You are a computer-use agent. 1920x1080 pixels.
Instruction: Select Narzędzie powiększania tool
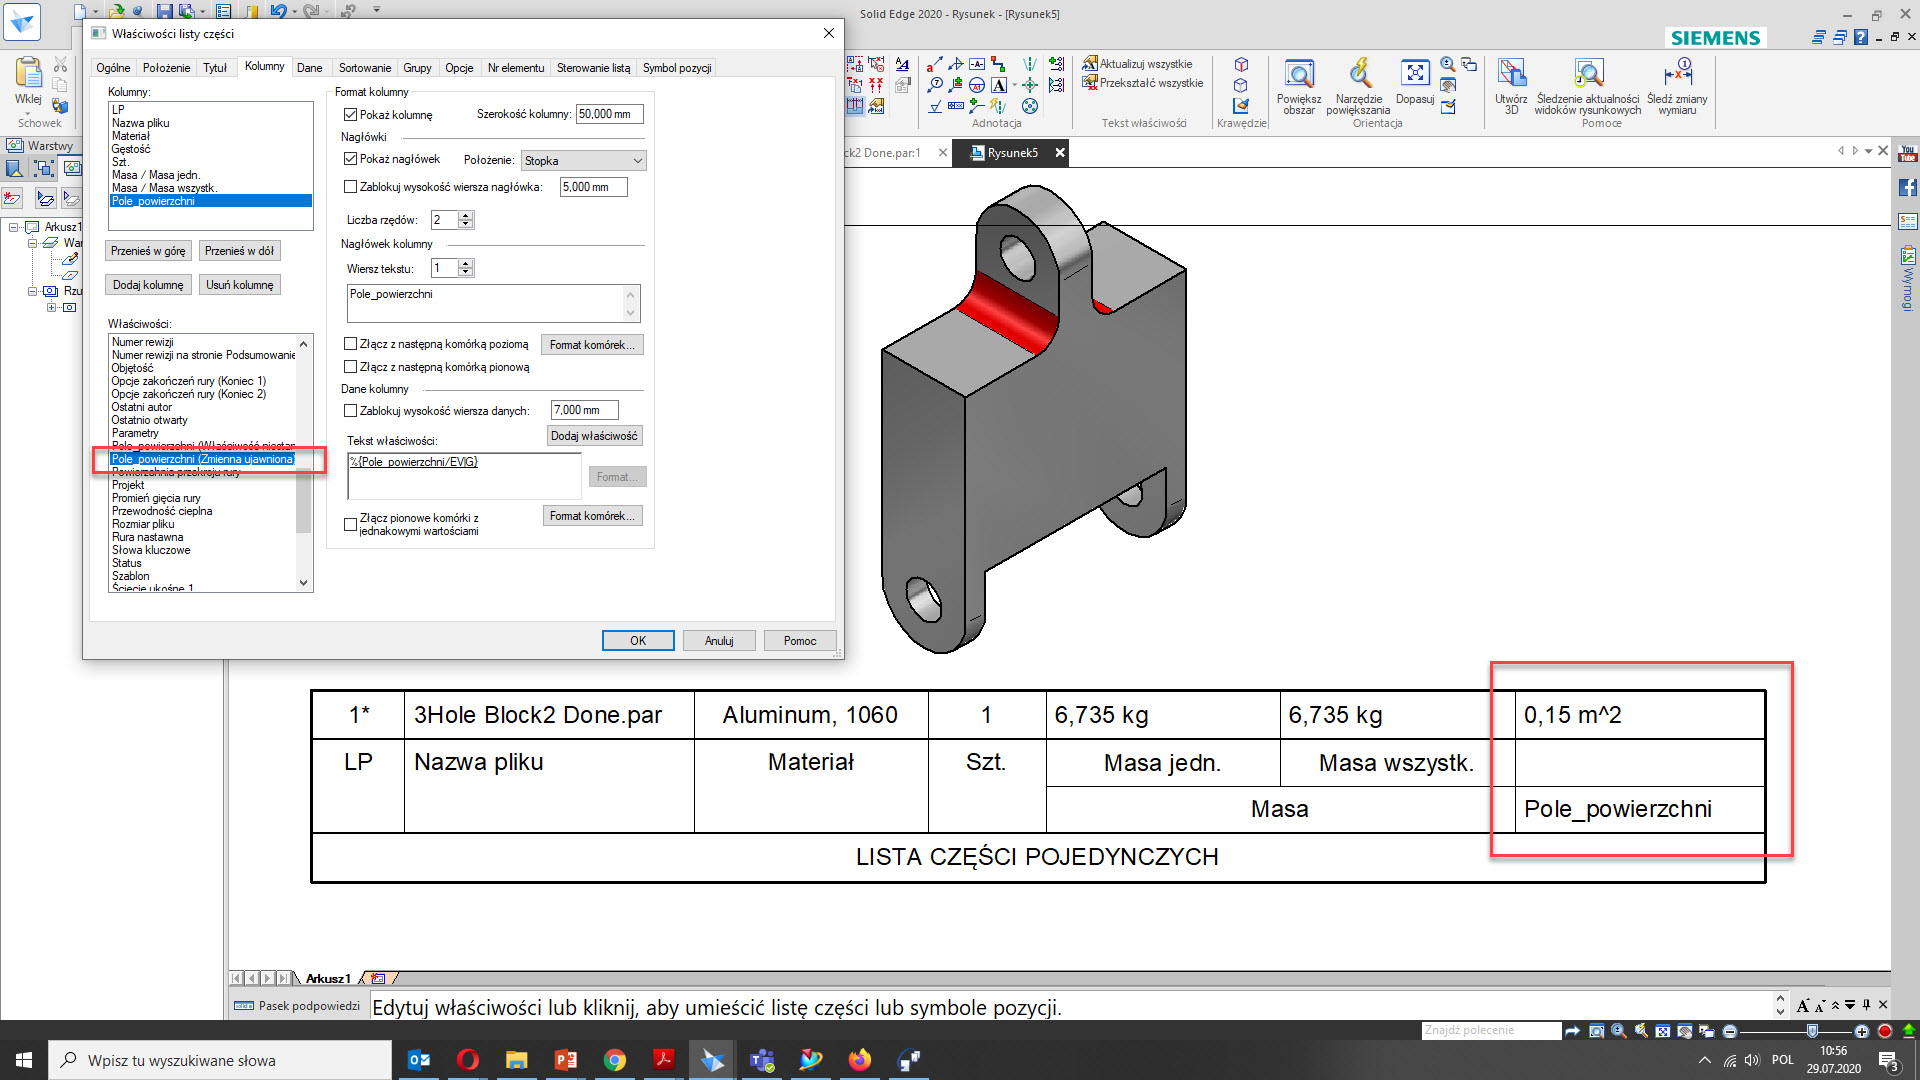(x=1358, y=86)
